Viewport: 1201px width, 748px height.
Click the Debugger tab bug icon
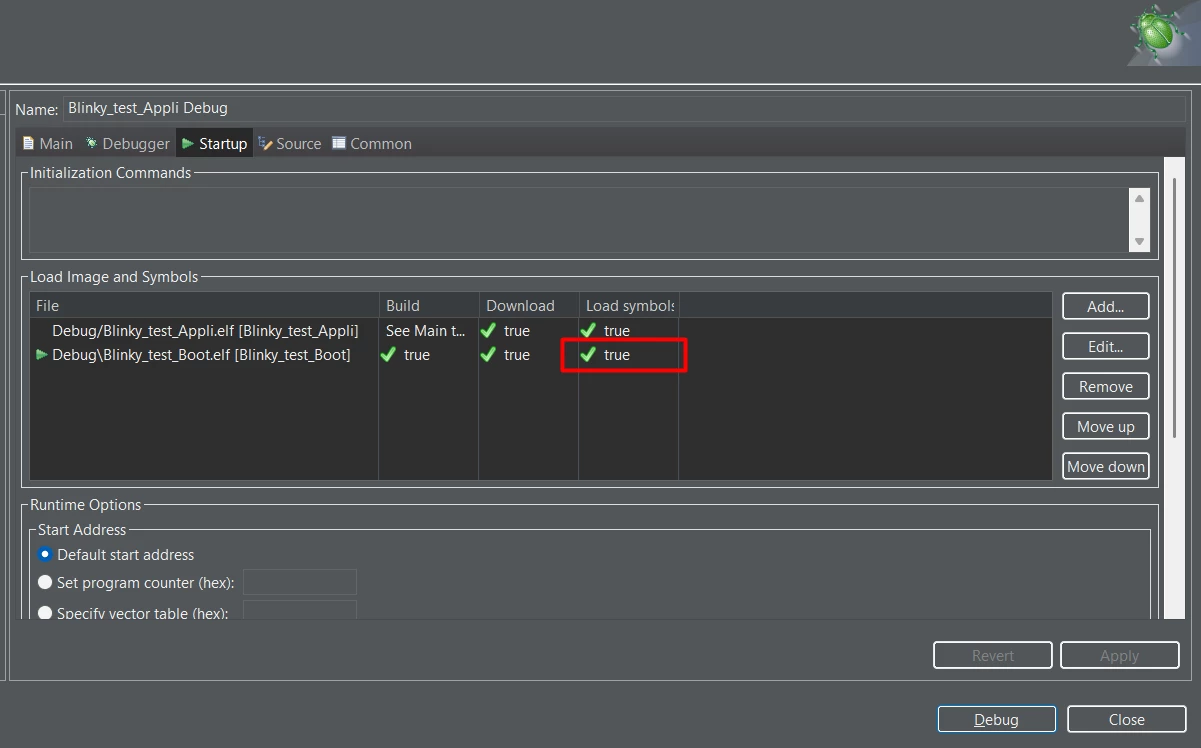pyautogui.click(x=91, y=143)
